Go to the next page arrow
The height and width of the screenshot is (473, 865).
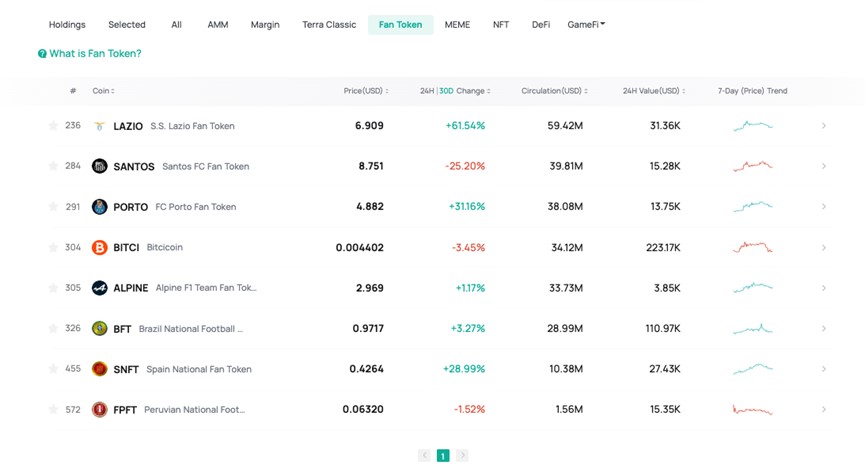click(x=462, y=455)
